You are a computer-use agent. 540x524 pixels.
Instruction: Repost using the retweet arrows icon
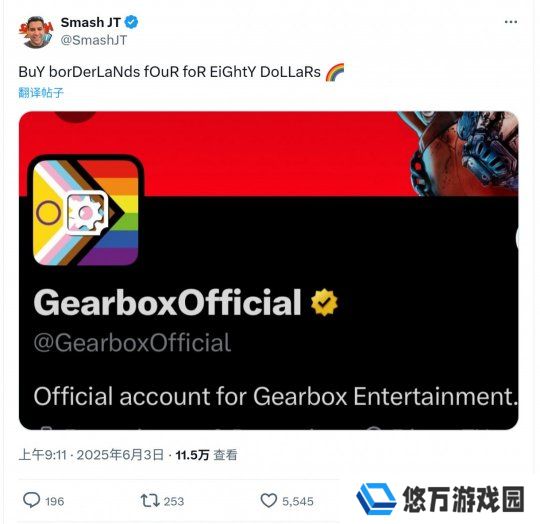pos(150,500)
